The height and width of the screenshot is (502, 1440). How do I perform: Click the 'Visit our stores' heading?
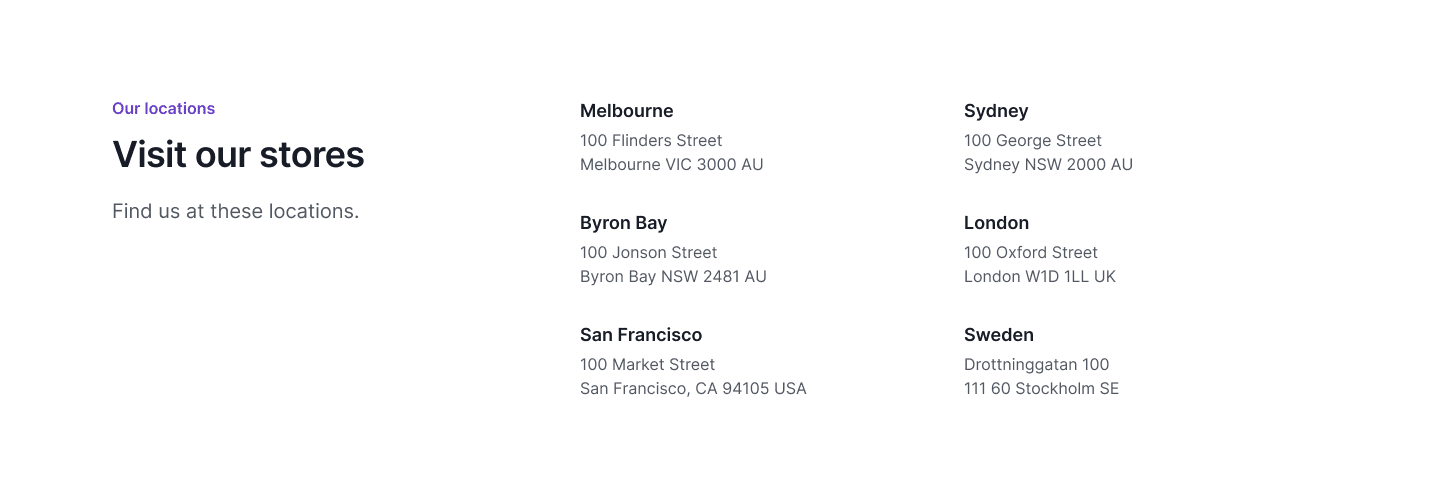tap(238, 154)
